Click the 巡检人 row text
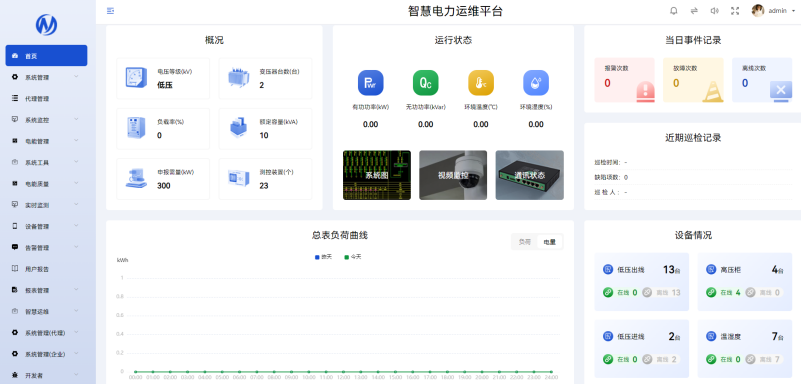 point(611,192)
